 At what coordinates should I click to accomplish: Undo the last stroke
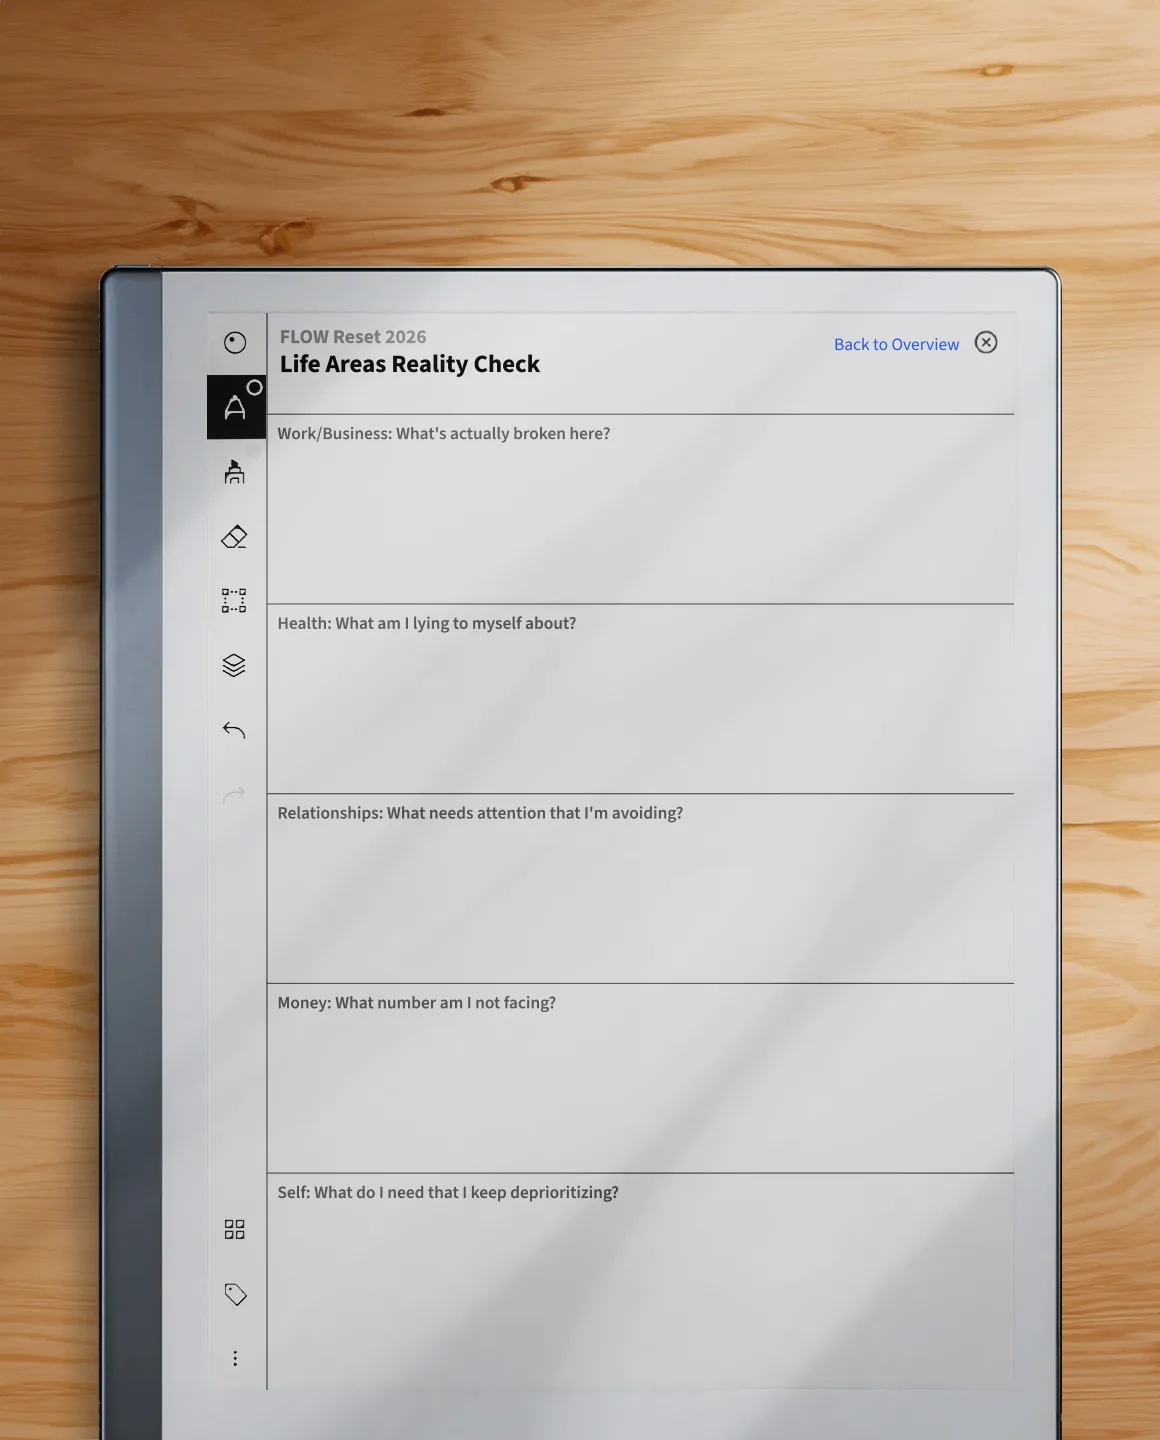[234, 731]
